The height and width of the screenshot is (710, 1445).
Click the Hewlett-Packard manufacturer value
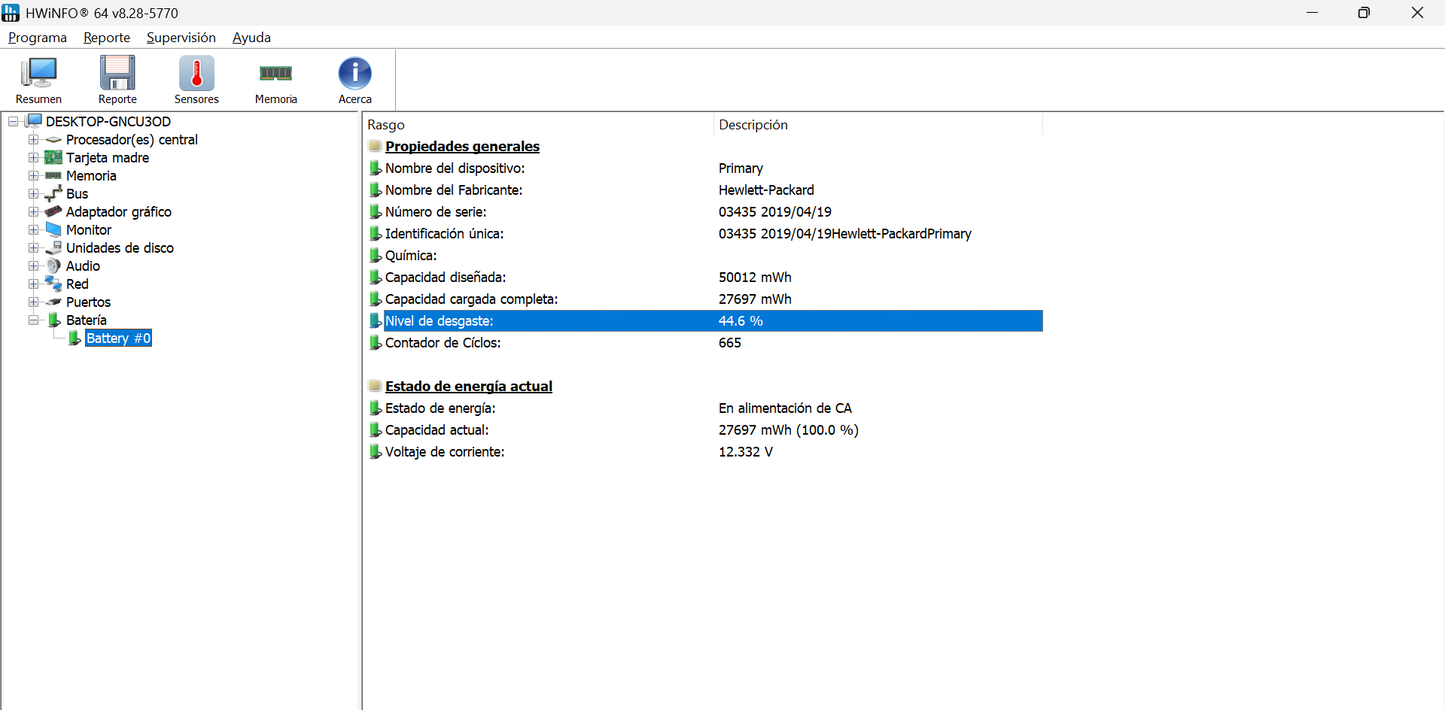click(766, 190)
